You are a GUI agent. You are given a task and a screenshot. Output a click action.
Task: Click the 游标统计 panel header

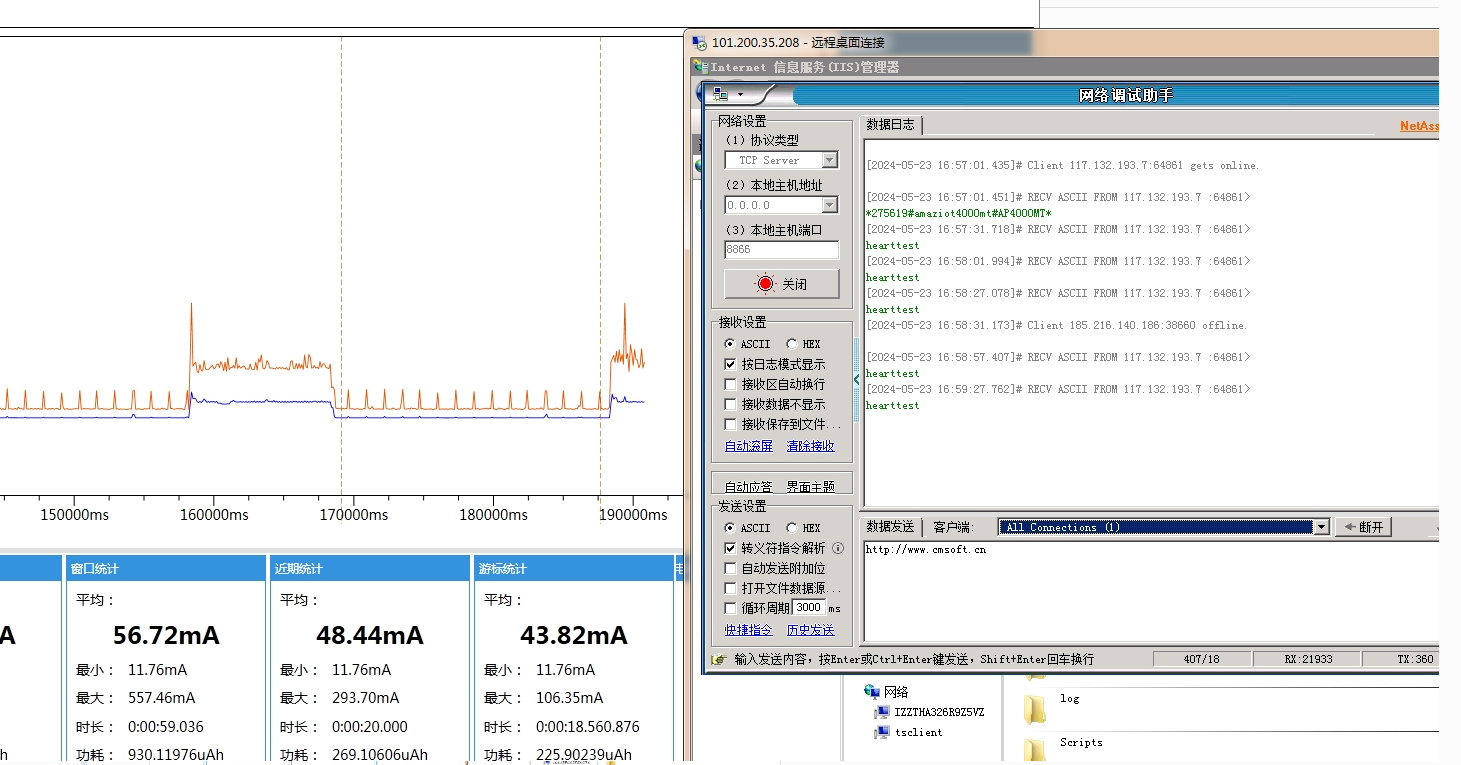pyautogui.click(x=574, y=568)
